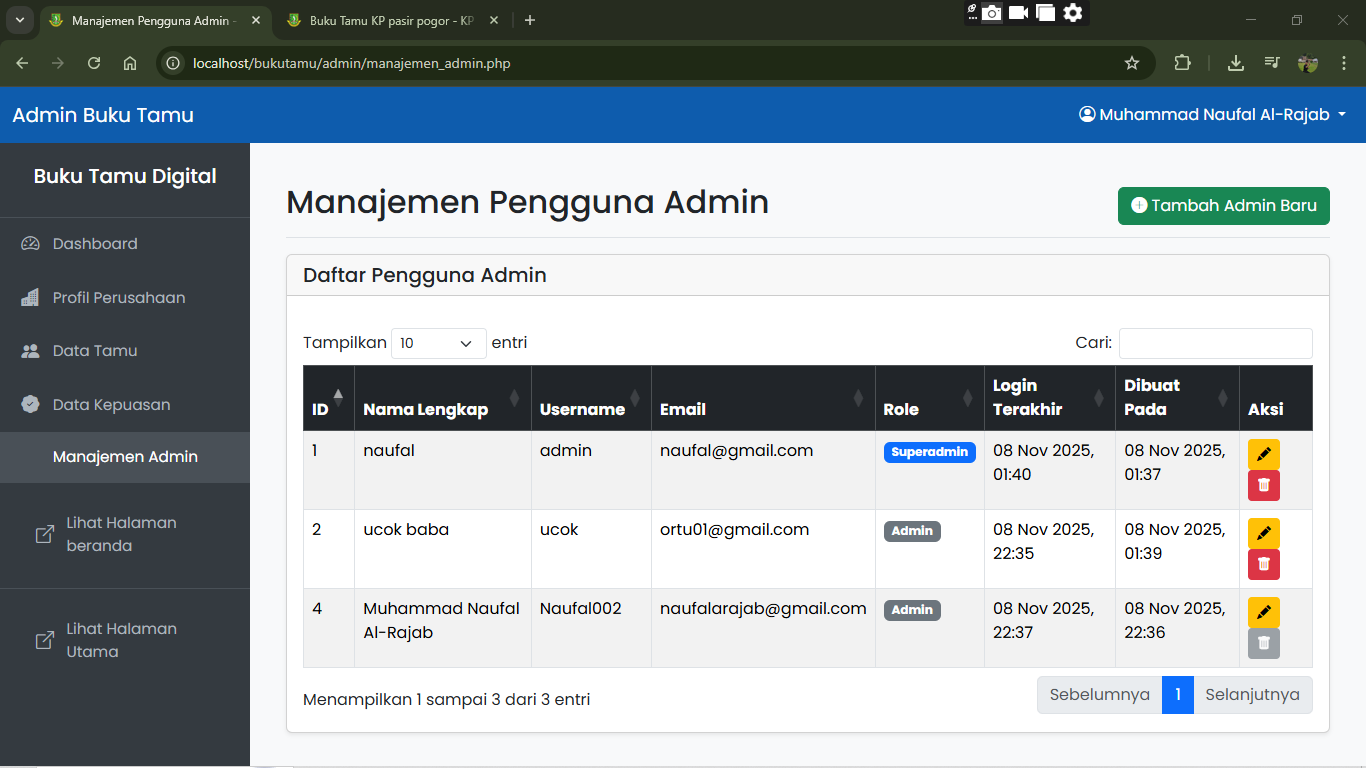1366x768 pixels.
Task: Switch to Buku Tamu KP pasir pogor tab
Action: click(390, 20)
